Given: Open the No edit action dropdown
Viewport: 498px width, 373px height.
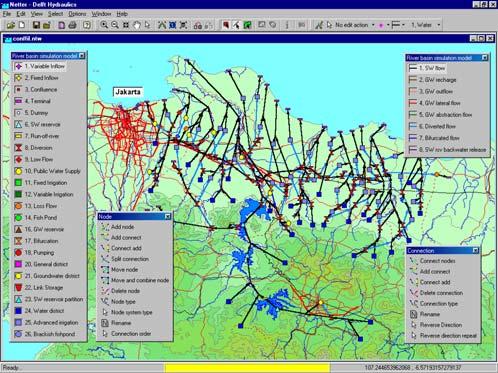Looking at the screenshot, I should 373,25.
